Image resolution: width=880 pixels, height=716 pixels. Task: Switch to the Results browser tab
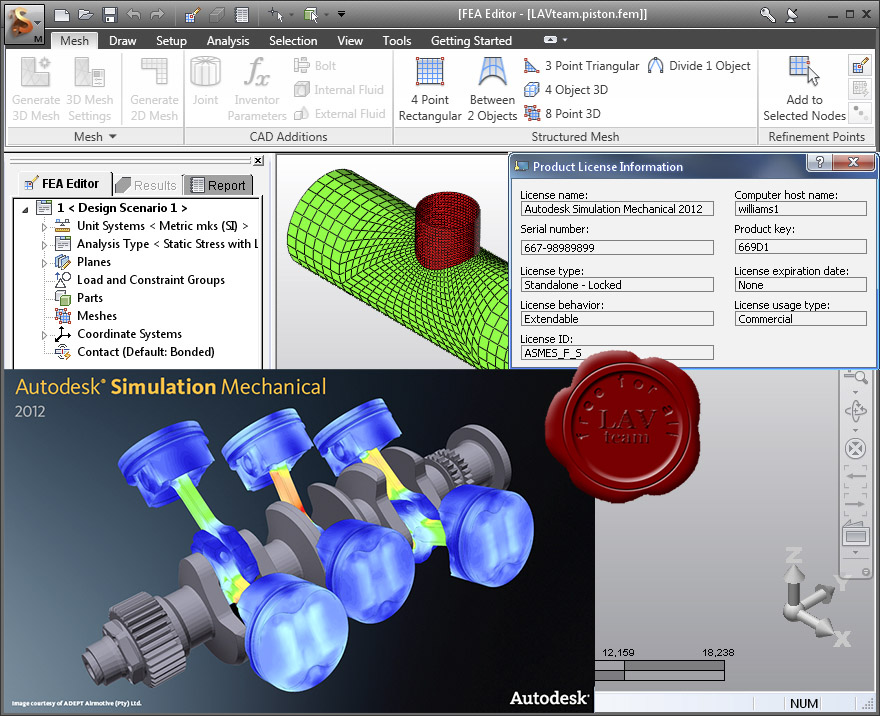click(148, 185)
